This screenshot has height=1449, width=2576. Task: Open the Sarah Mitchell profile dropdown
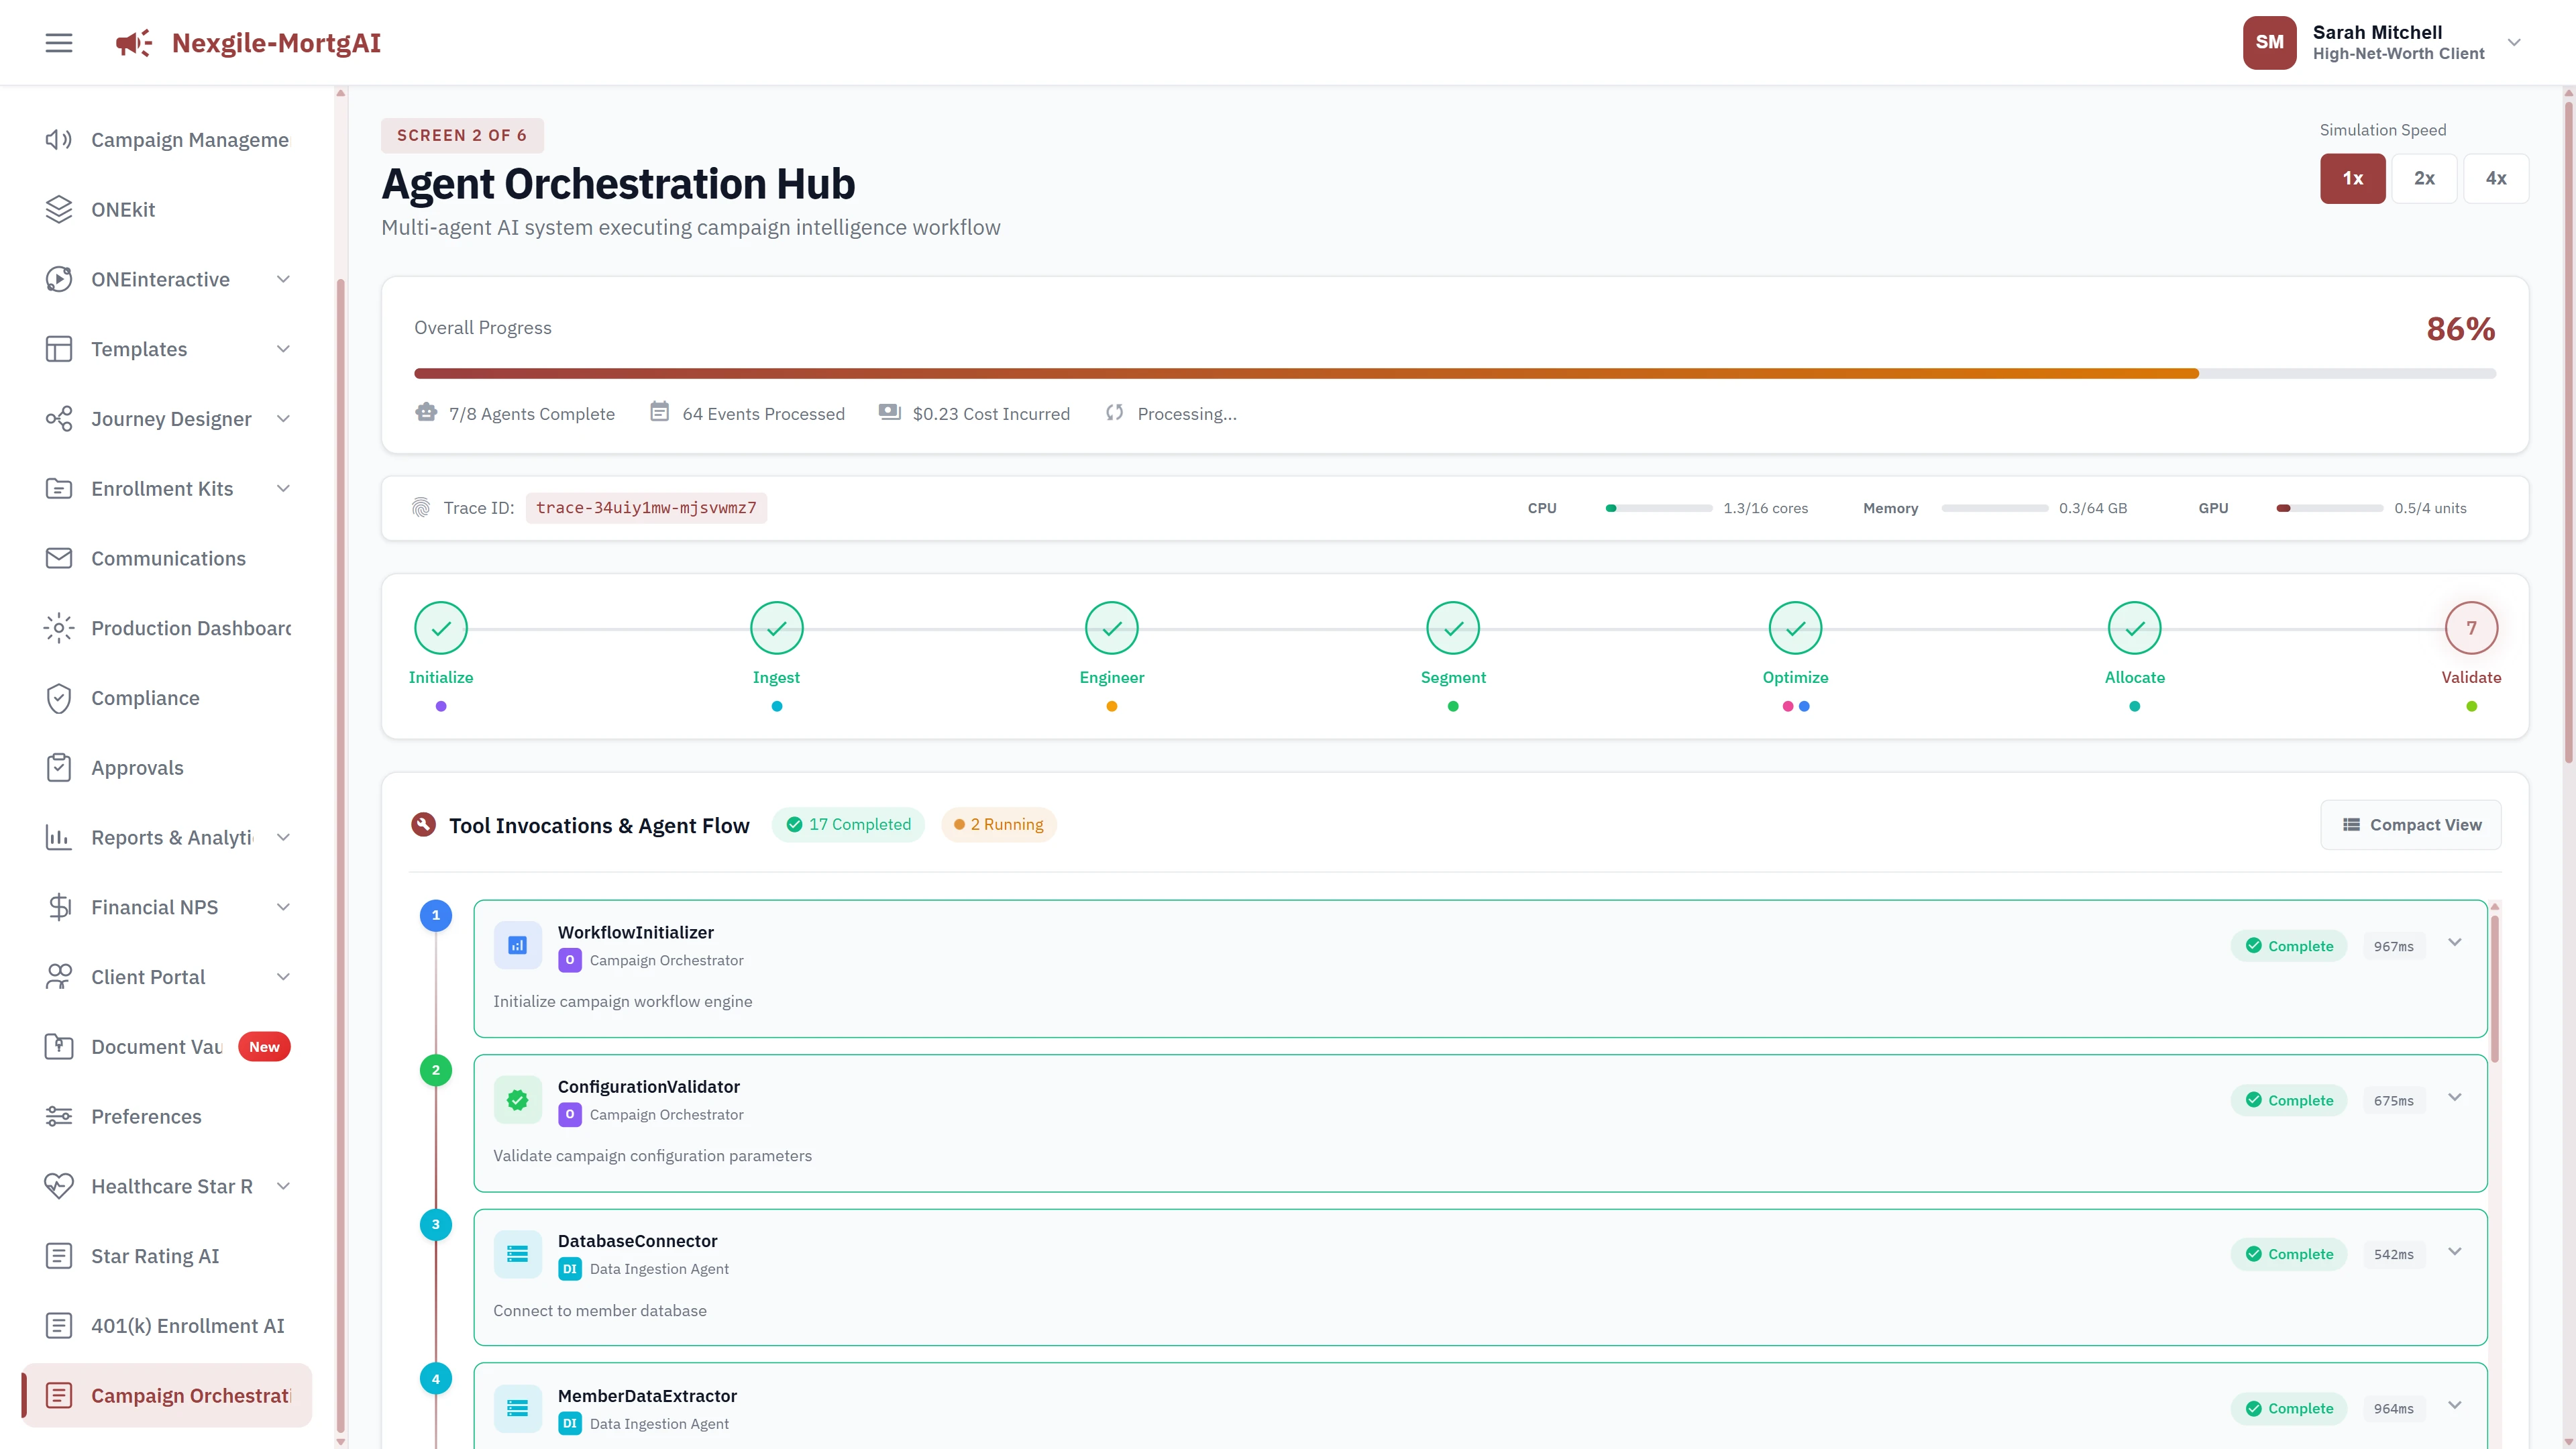pyautogui.click(x=2514, y=42)
